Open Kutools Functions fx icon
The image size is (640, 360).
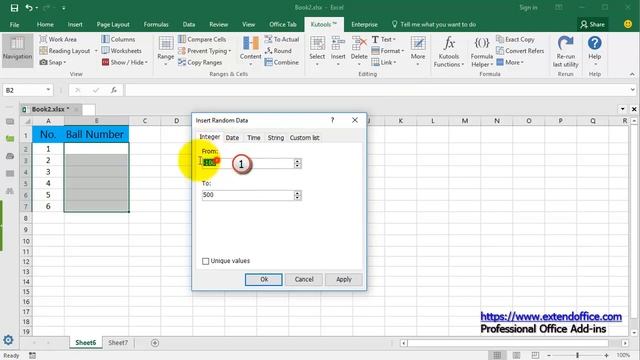[449, 43]
